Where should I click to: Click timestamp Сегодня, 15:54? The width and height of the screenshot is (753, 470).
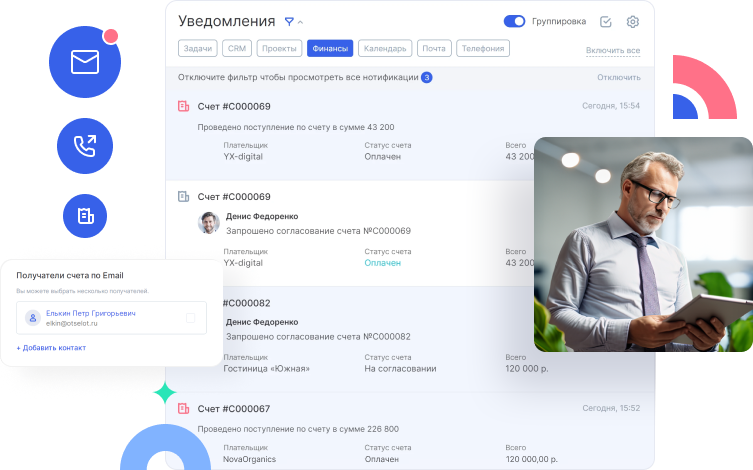pos(611,106)
